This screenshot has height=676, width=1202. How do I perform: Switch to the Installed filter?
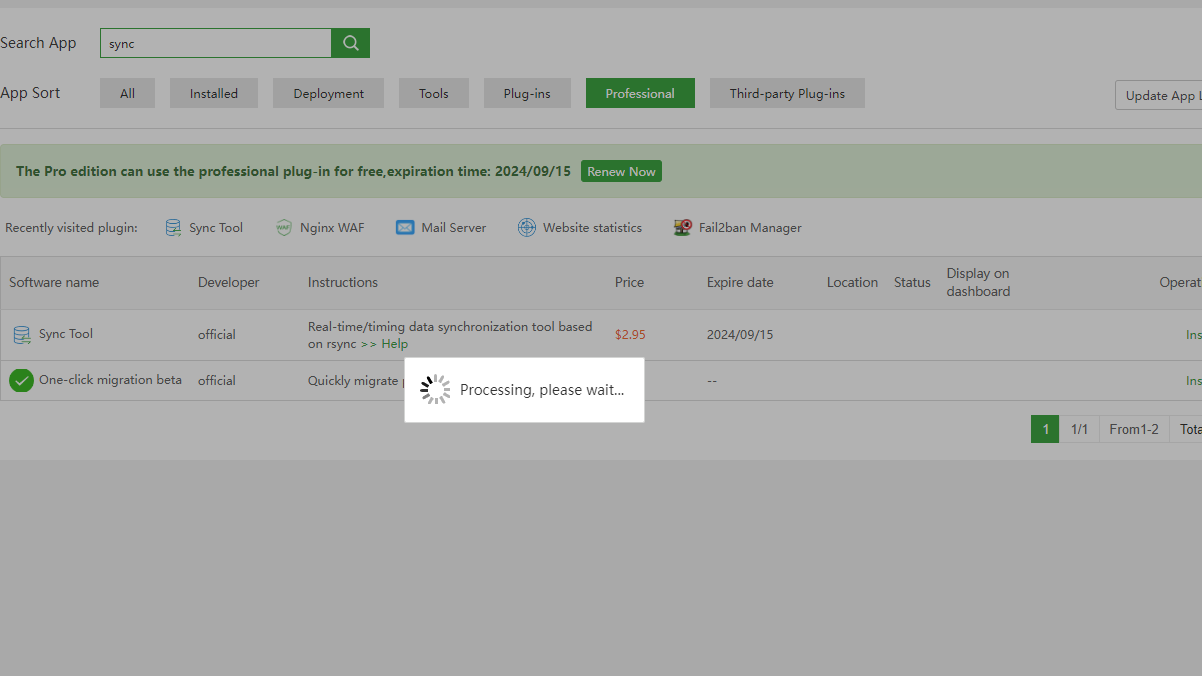[213, 92]
